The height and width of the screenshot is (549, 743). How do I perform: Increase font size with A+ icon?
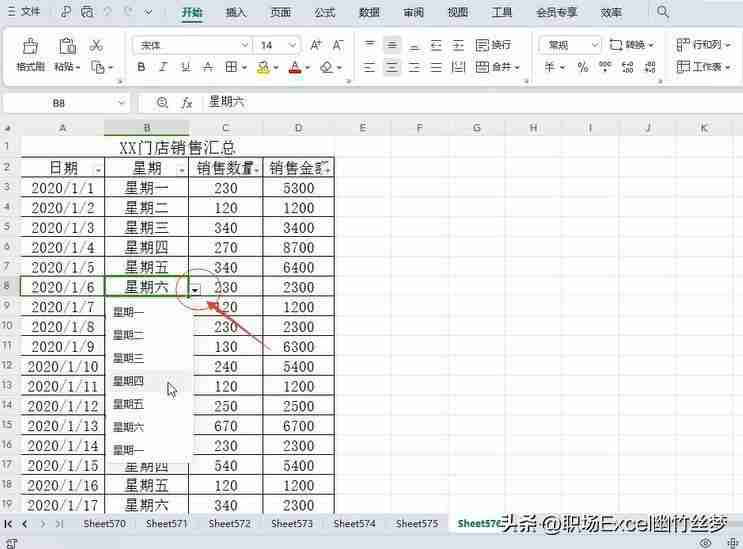(x=316, y=45)
